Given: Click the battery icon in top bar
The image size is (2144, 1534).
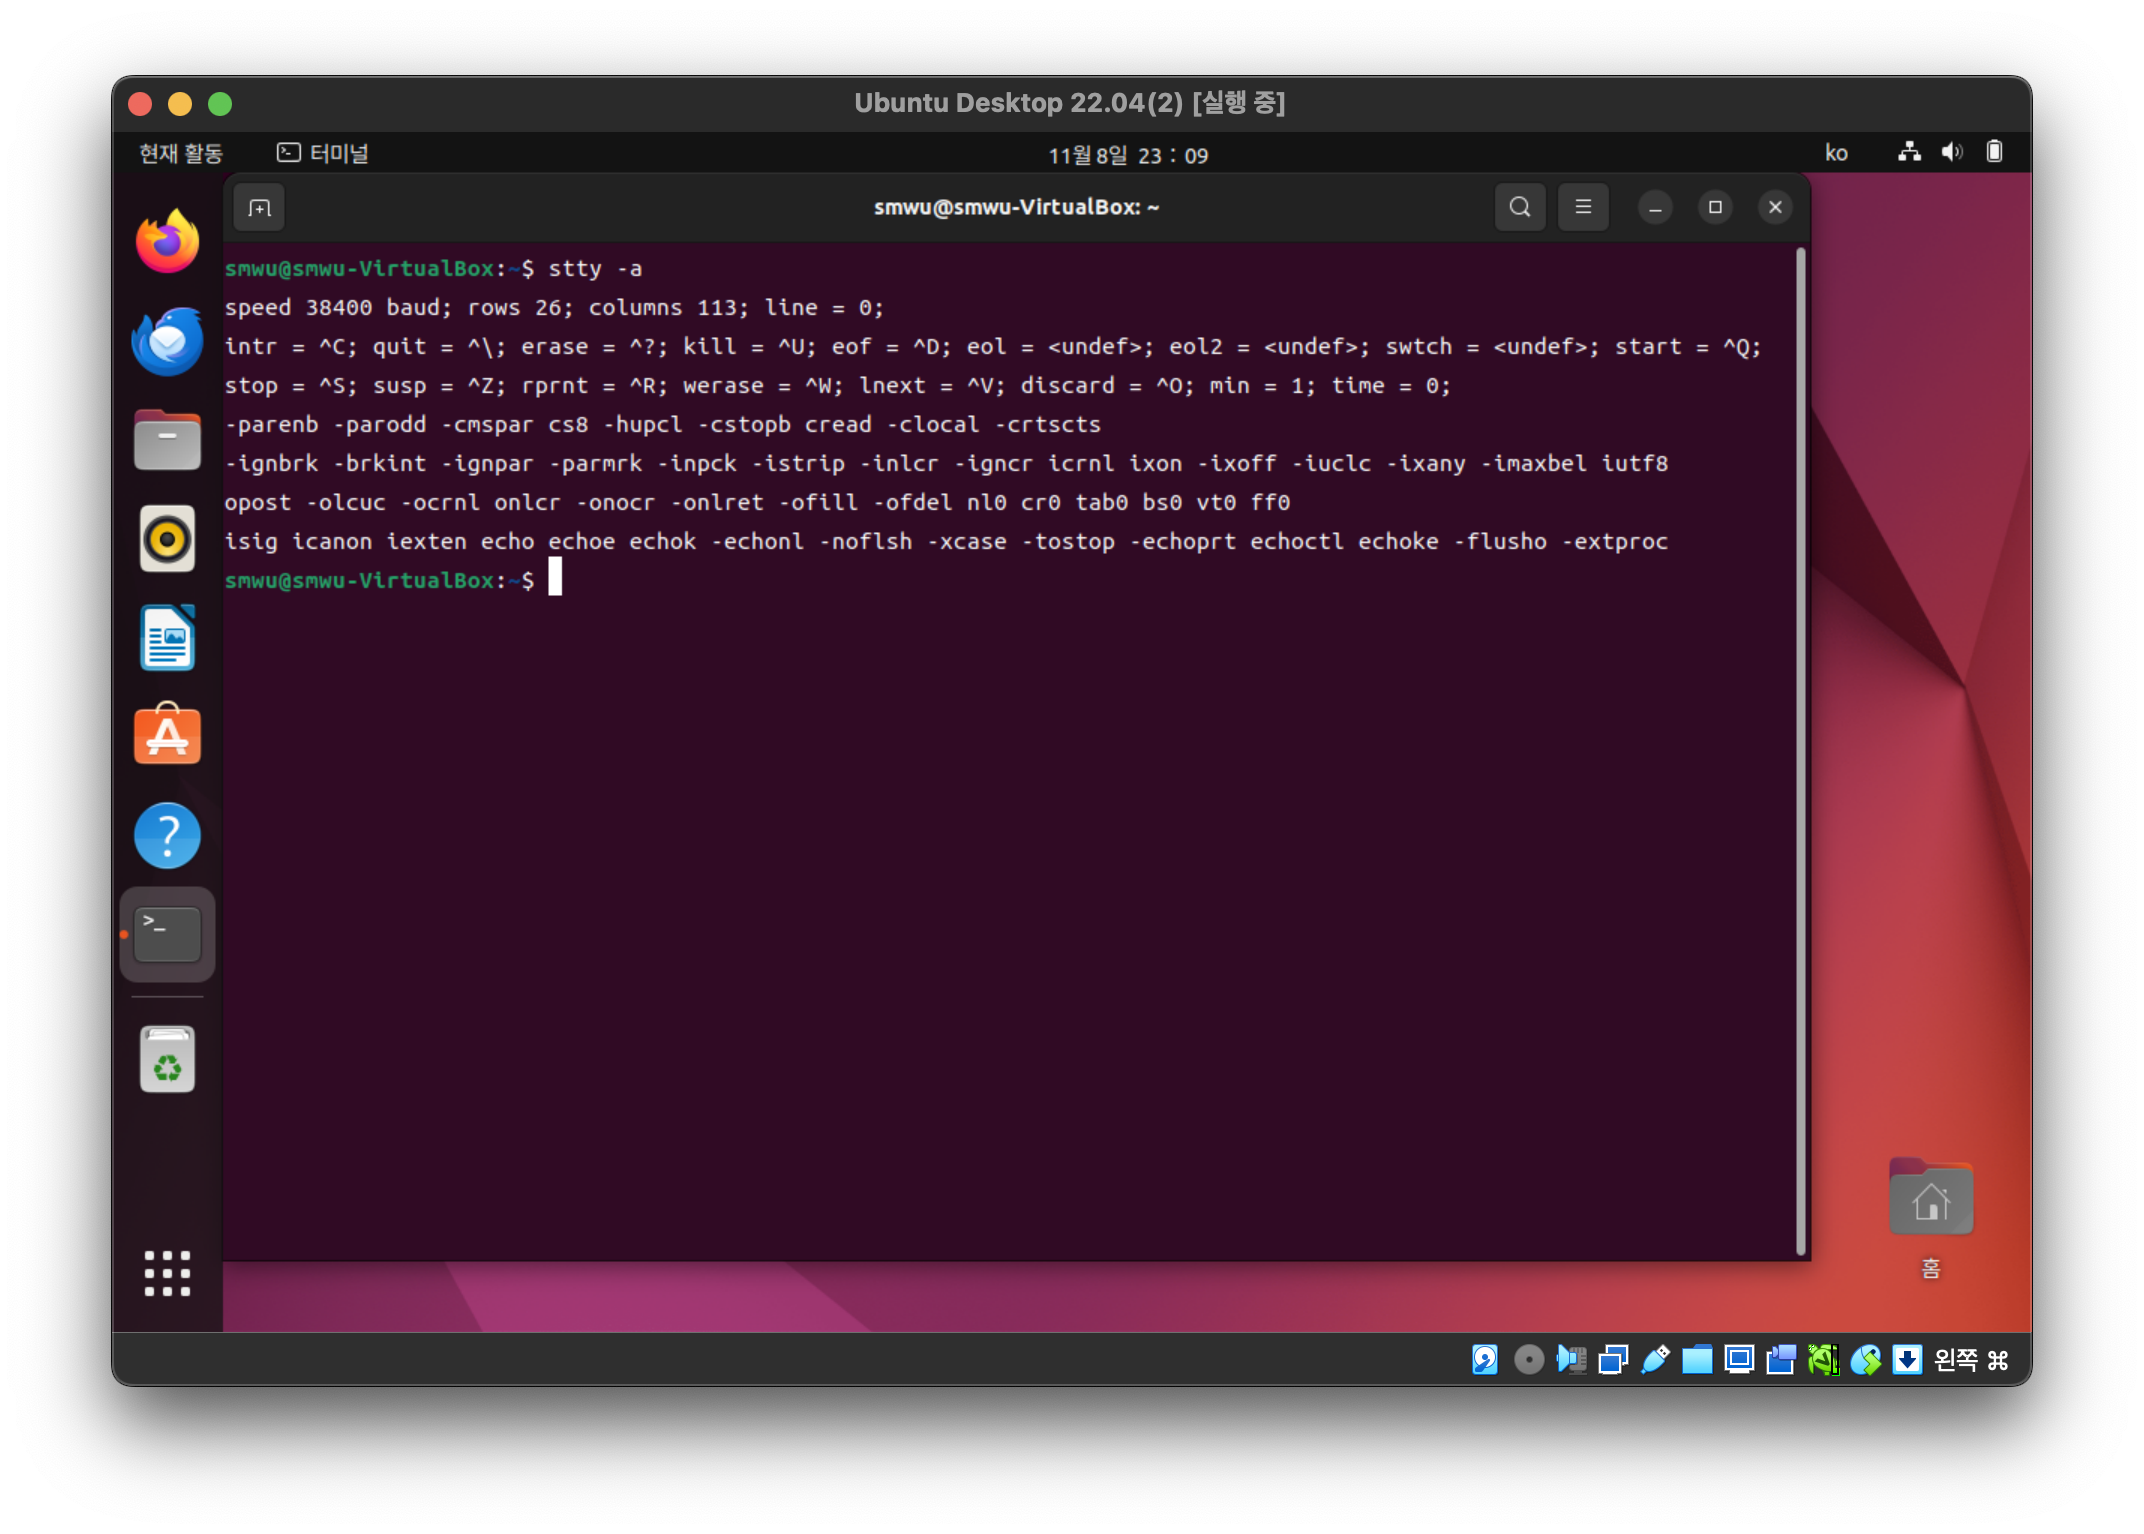Looking at the screenshot, I should (1994, 152).
